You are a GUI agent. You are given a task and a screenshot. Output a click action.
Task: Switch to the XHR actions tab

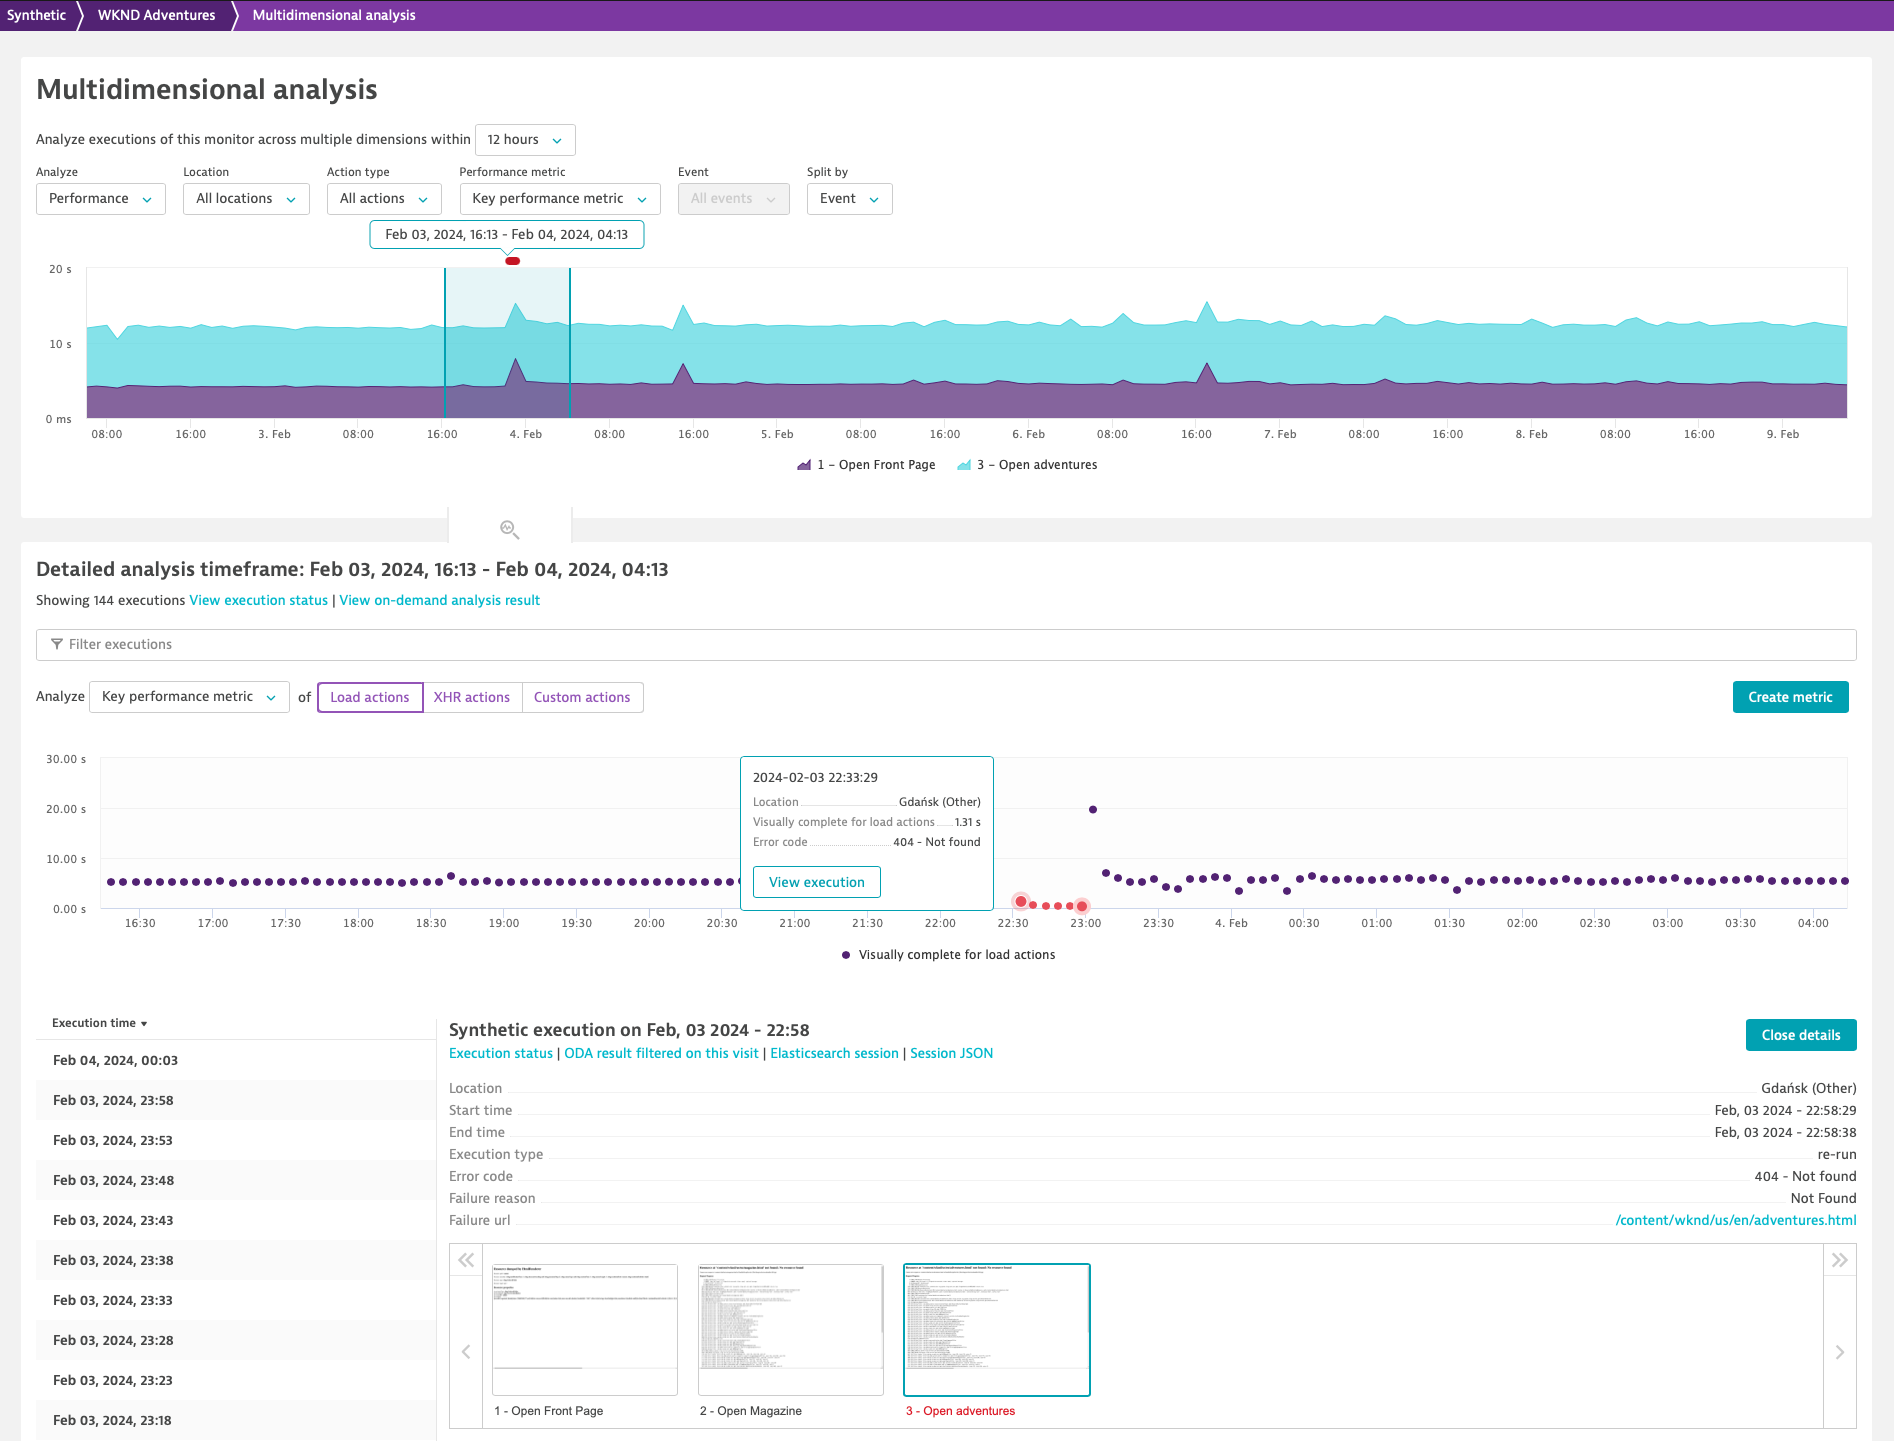tap(472, 697)
